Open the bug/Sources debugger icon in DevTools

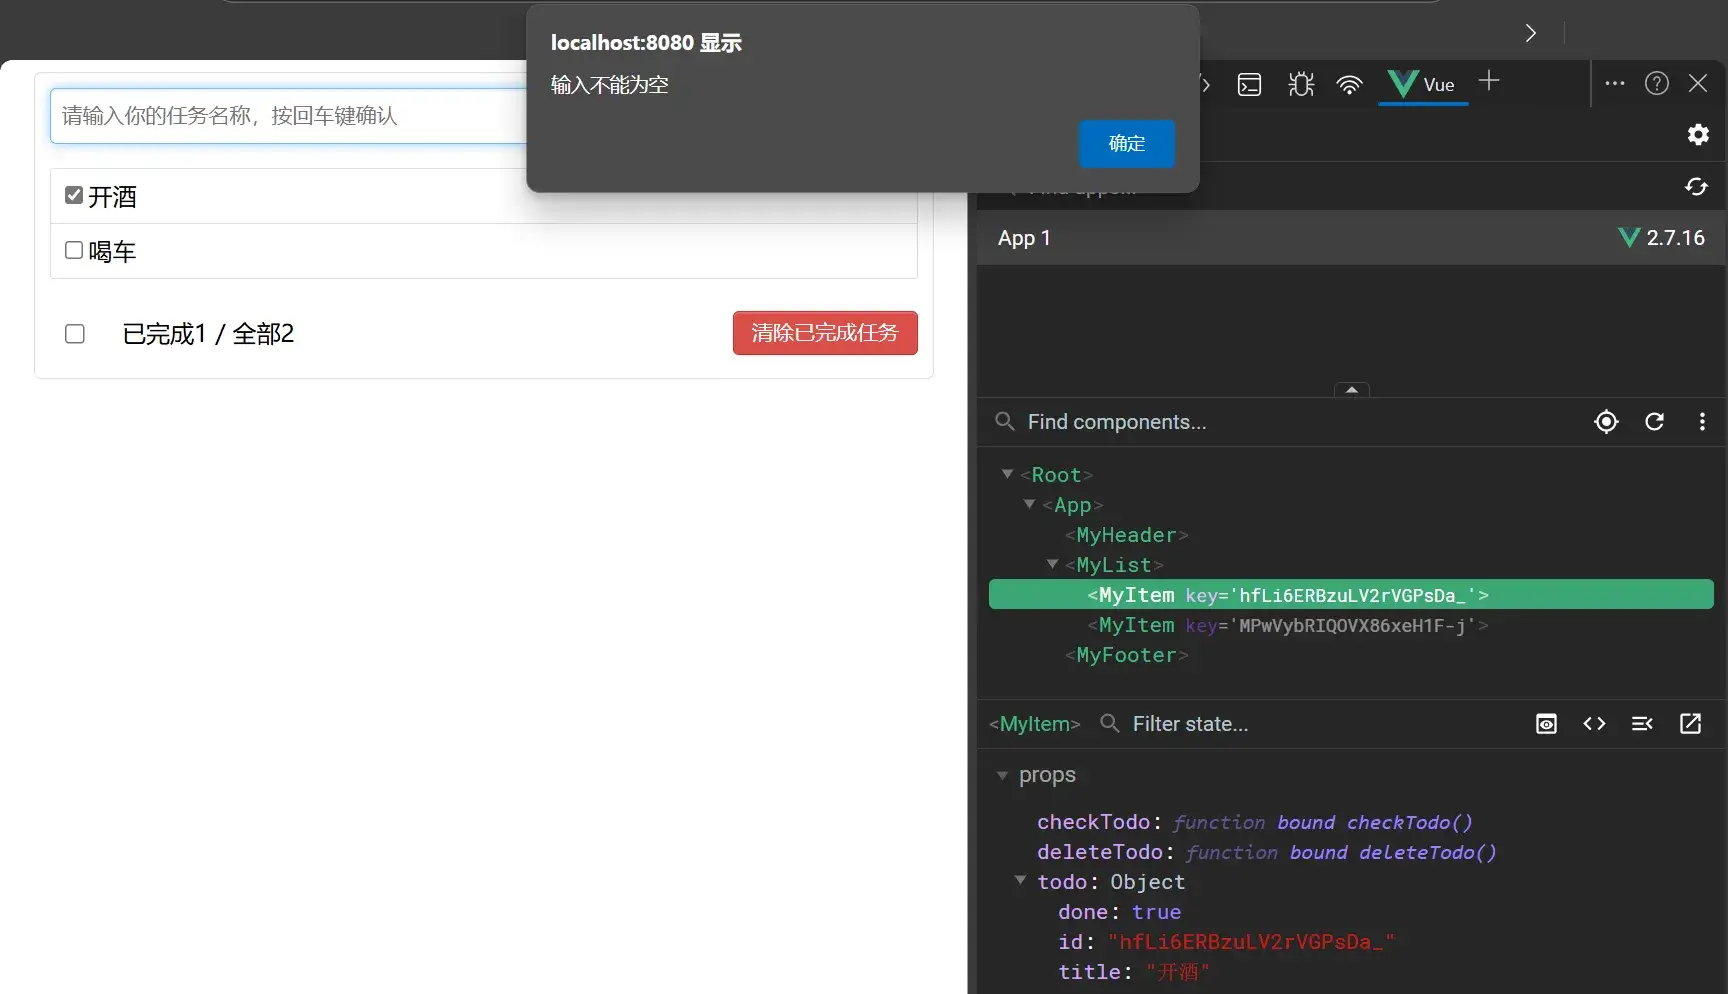coord(1301,84)
